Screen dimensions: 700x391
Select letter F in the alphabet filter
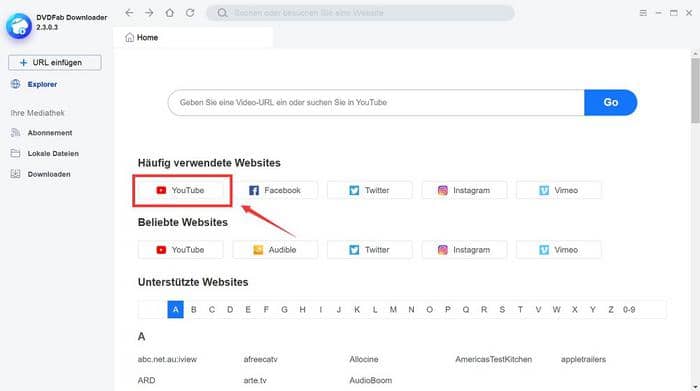point(266,309)
